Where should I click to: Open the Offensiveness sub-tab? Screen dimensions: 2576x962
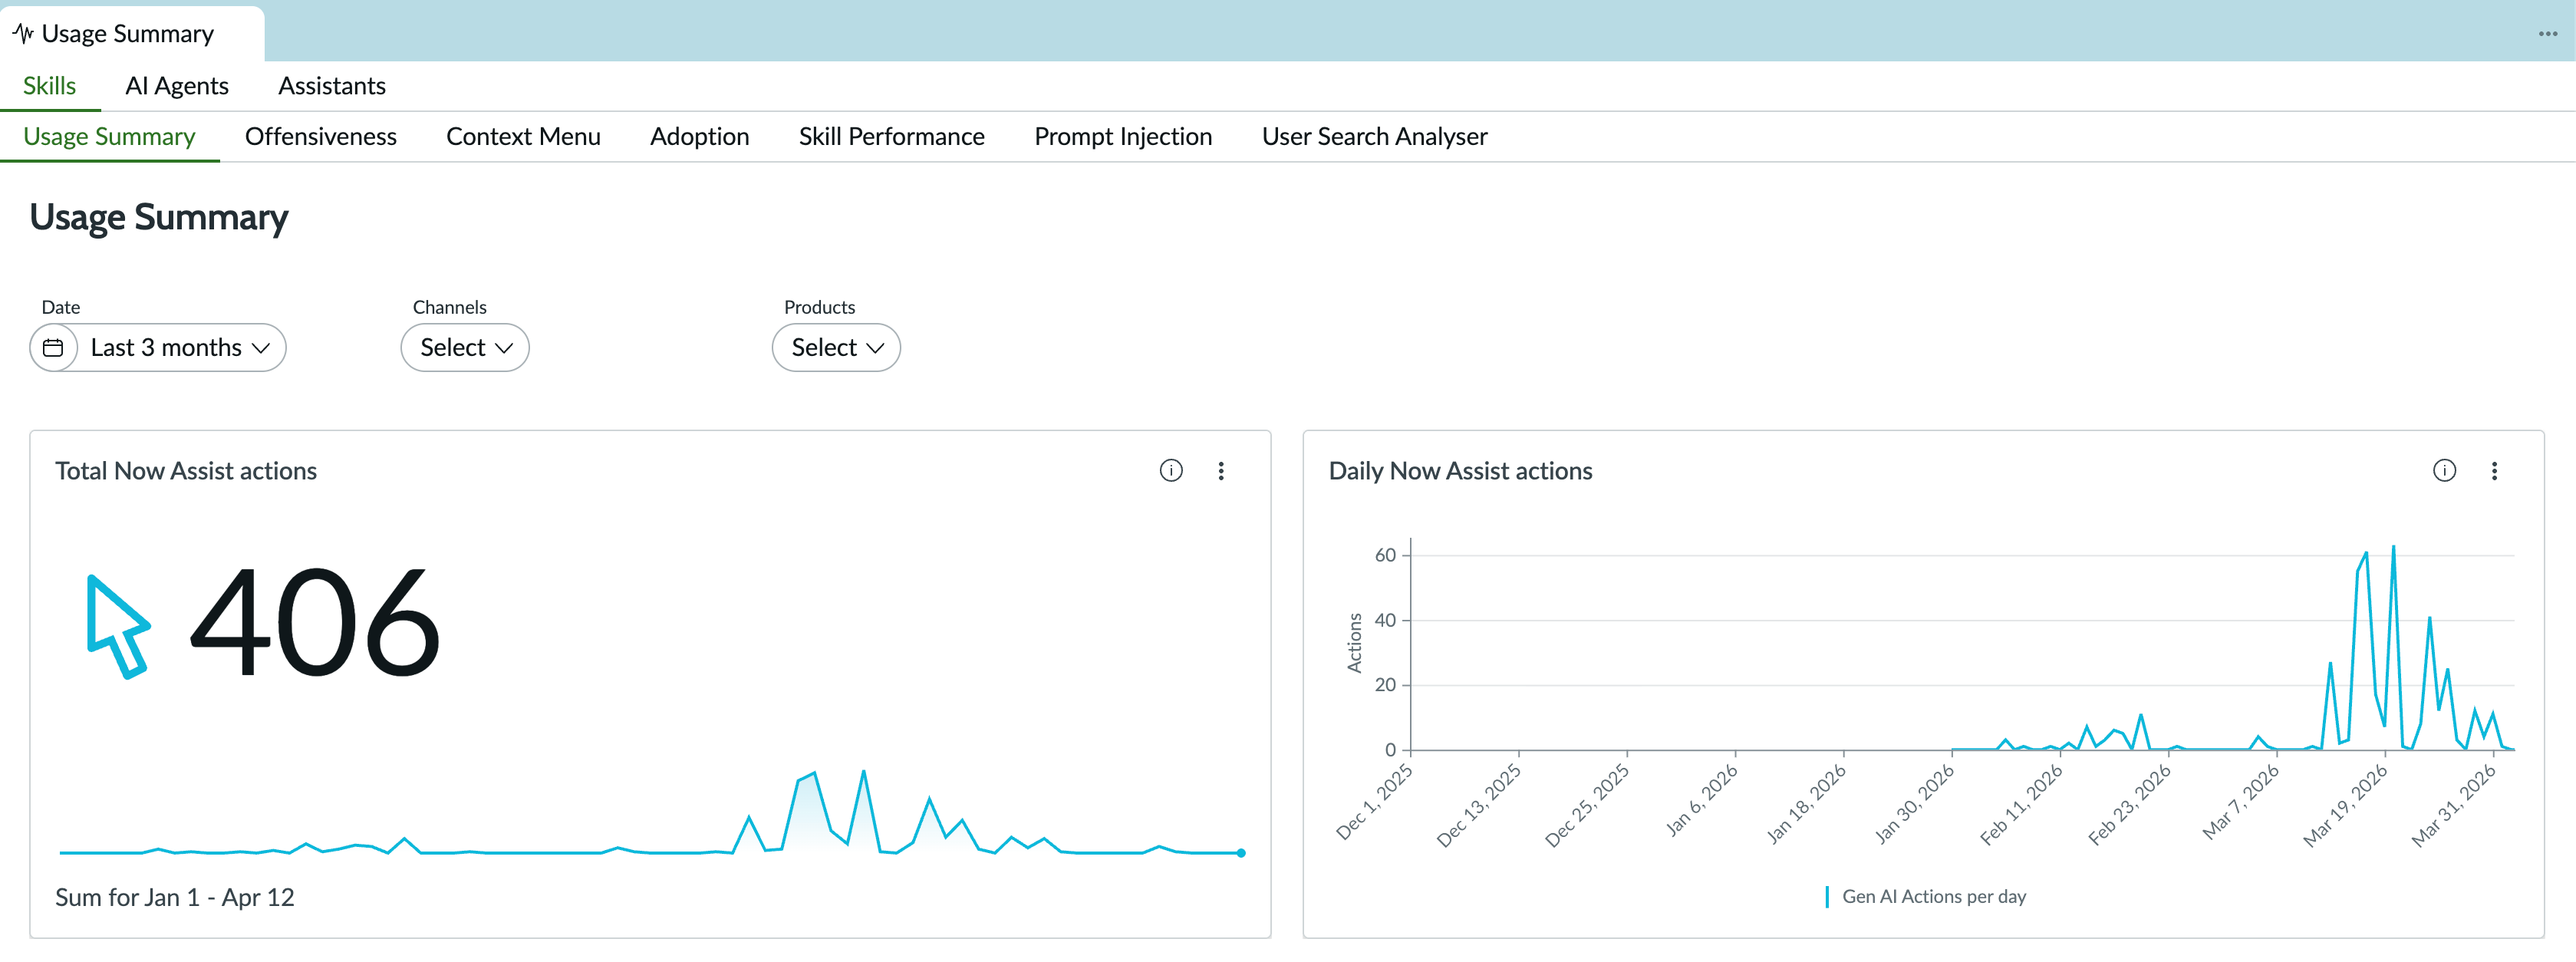[x=321, y=136]
